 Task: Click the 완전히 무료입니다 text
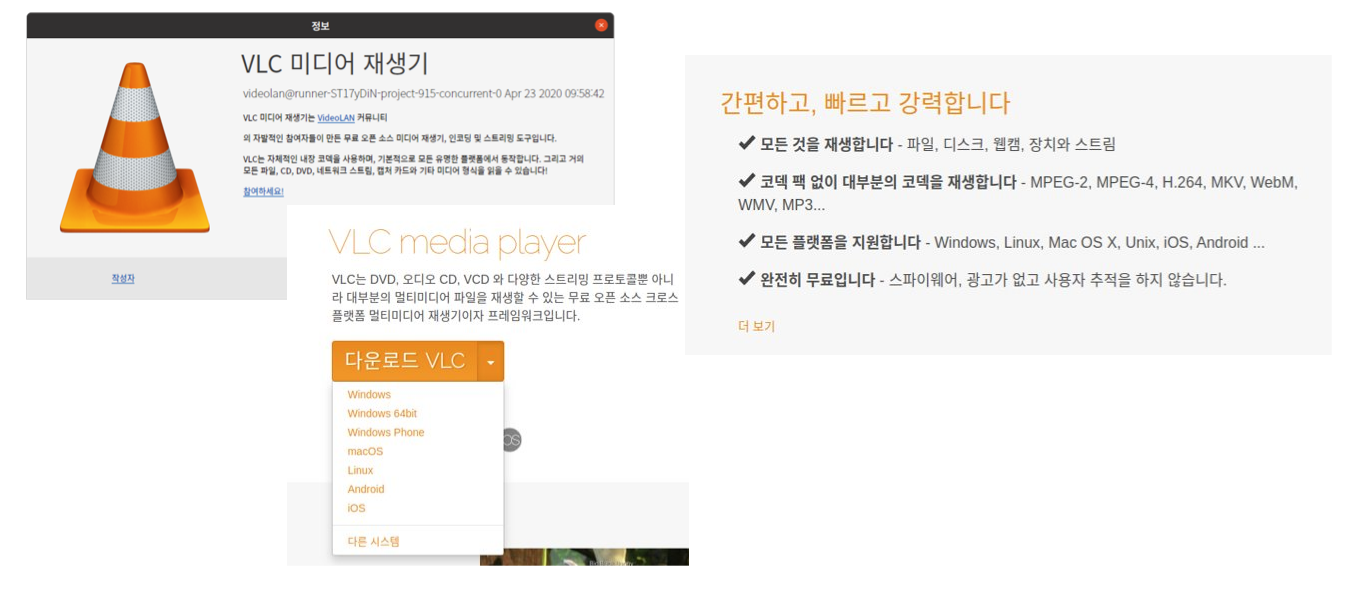pyautogui.click(x=817, y=280)
